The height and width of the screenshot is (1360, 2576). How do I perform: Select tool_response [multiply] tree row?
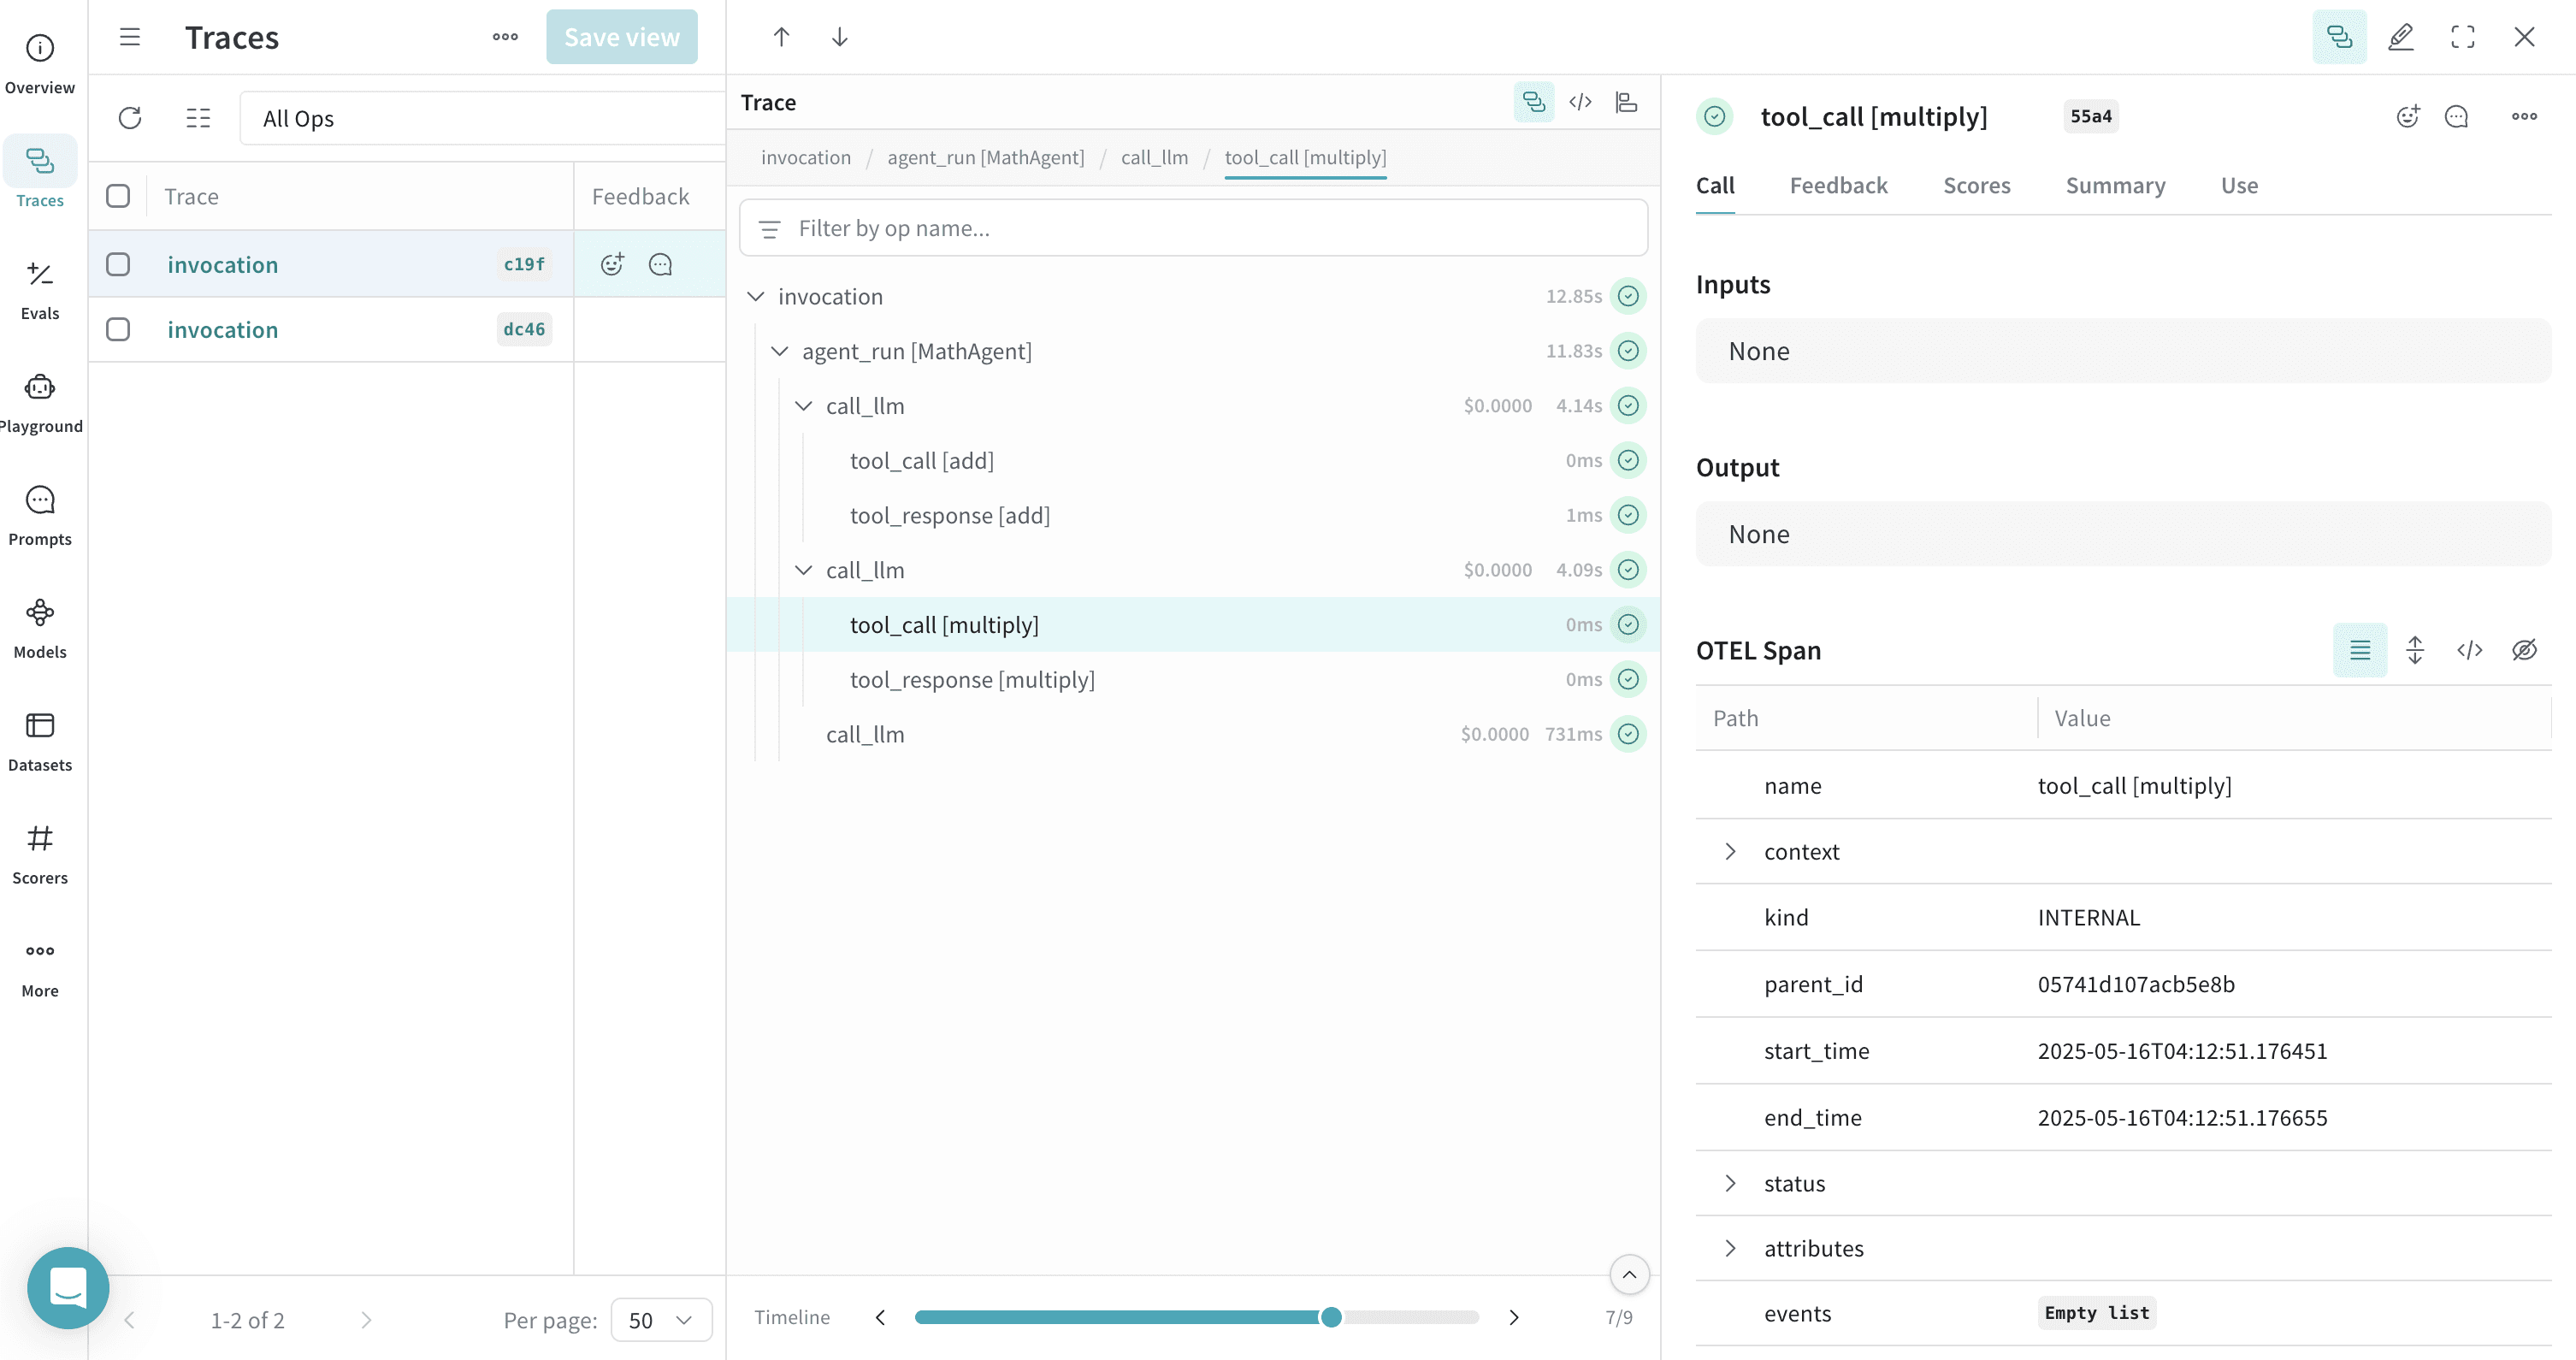point(1193,679)
